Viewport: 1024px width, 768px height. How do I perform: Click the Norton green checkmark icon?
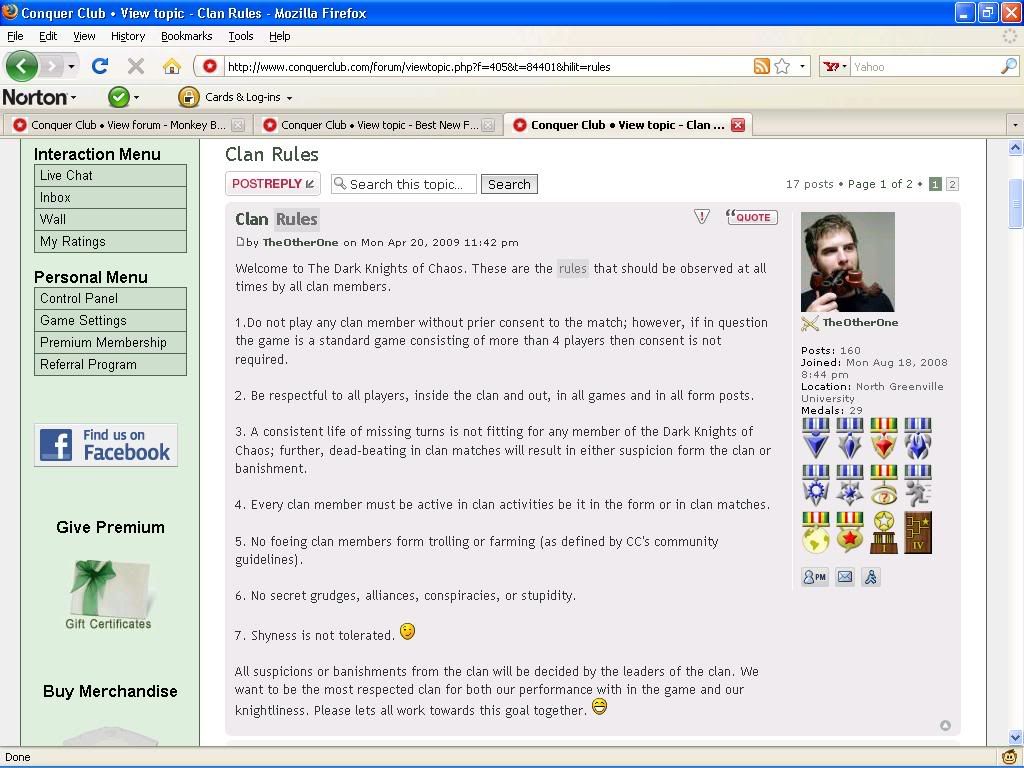tap(118, 97)
